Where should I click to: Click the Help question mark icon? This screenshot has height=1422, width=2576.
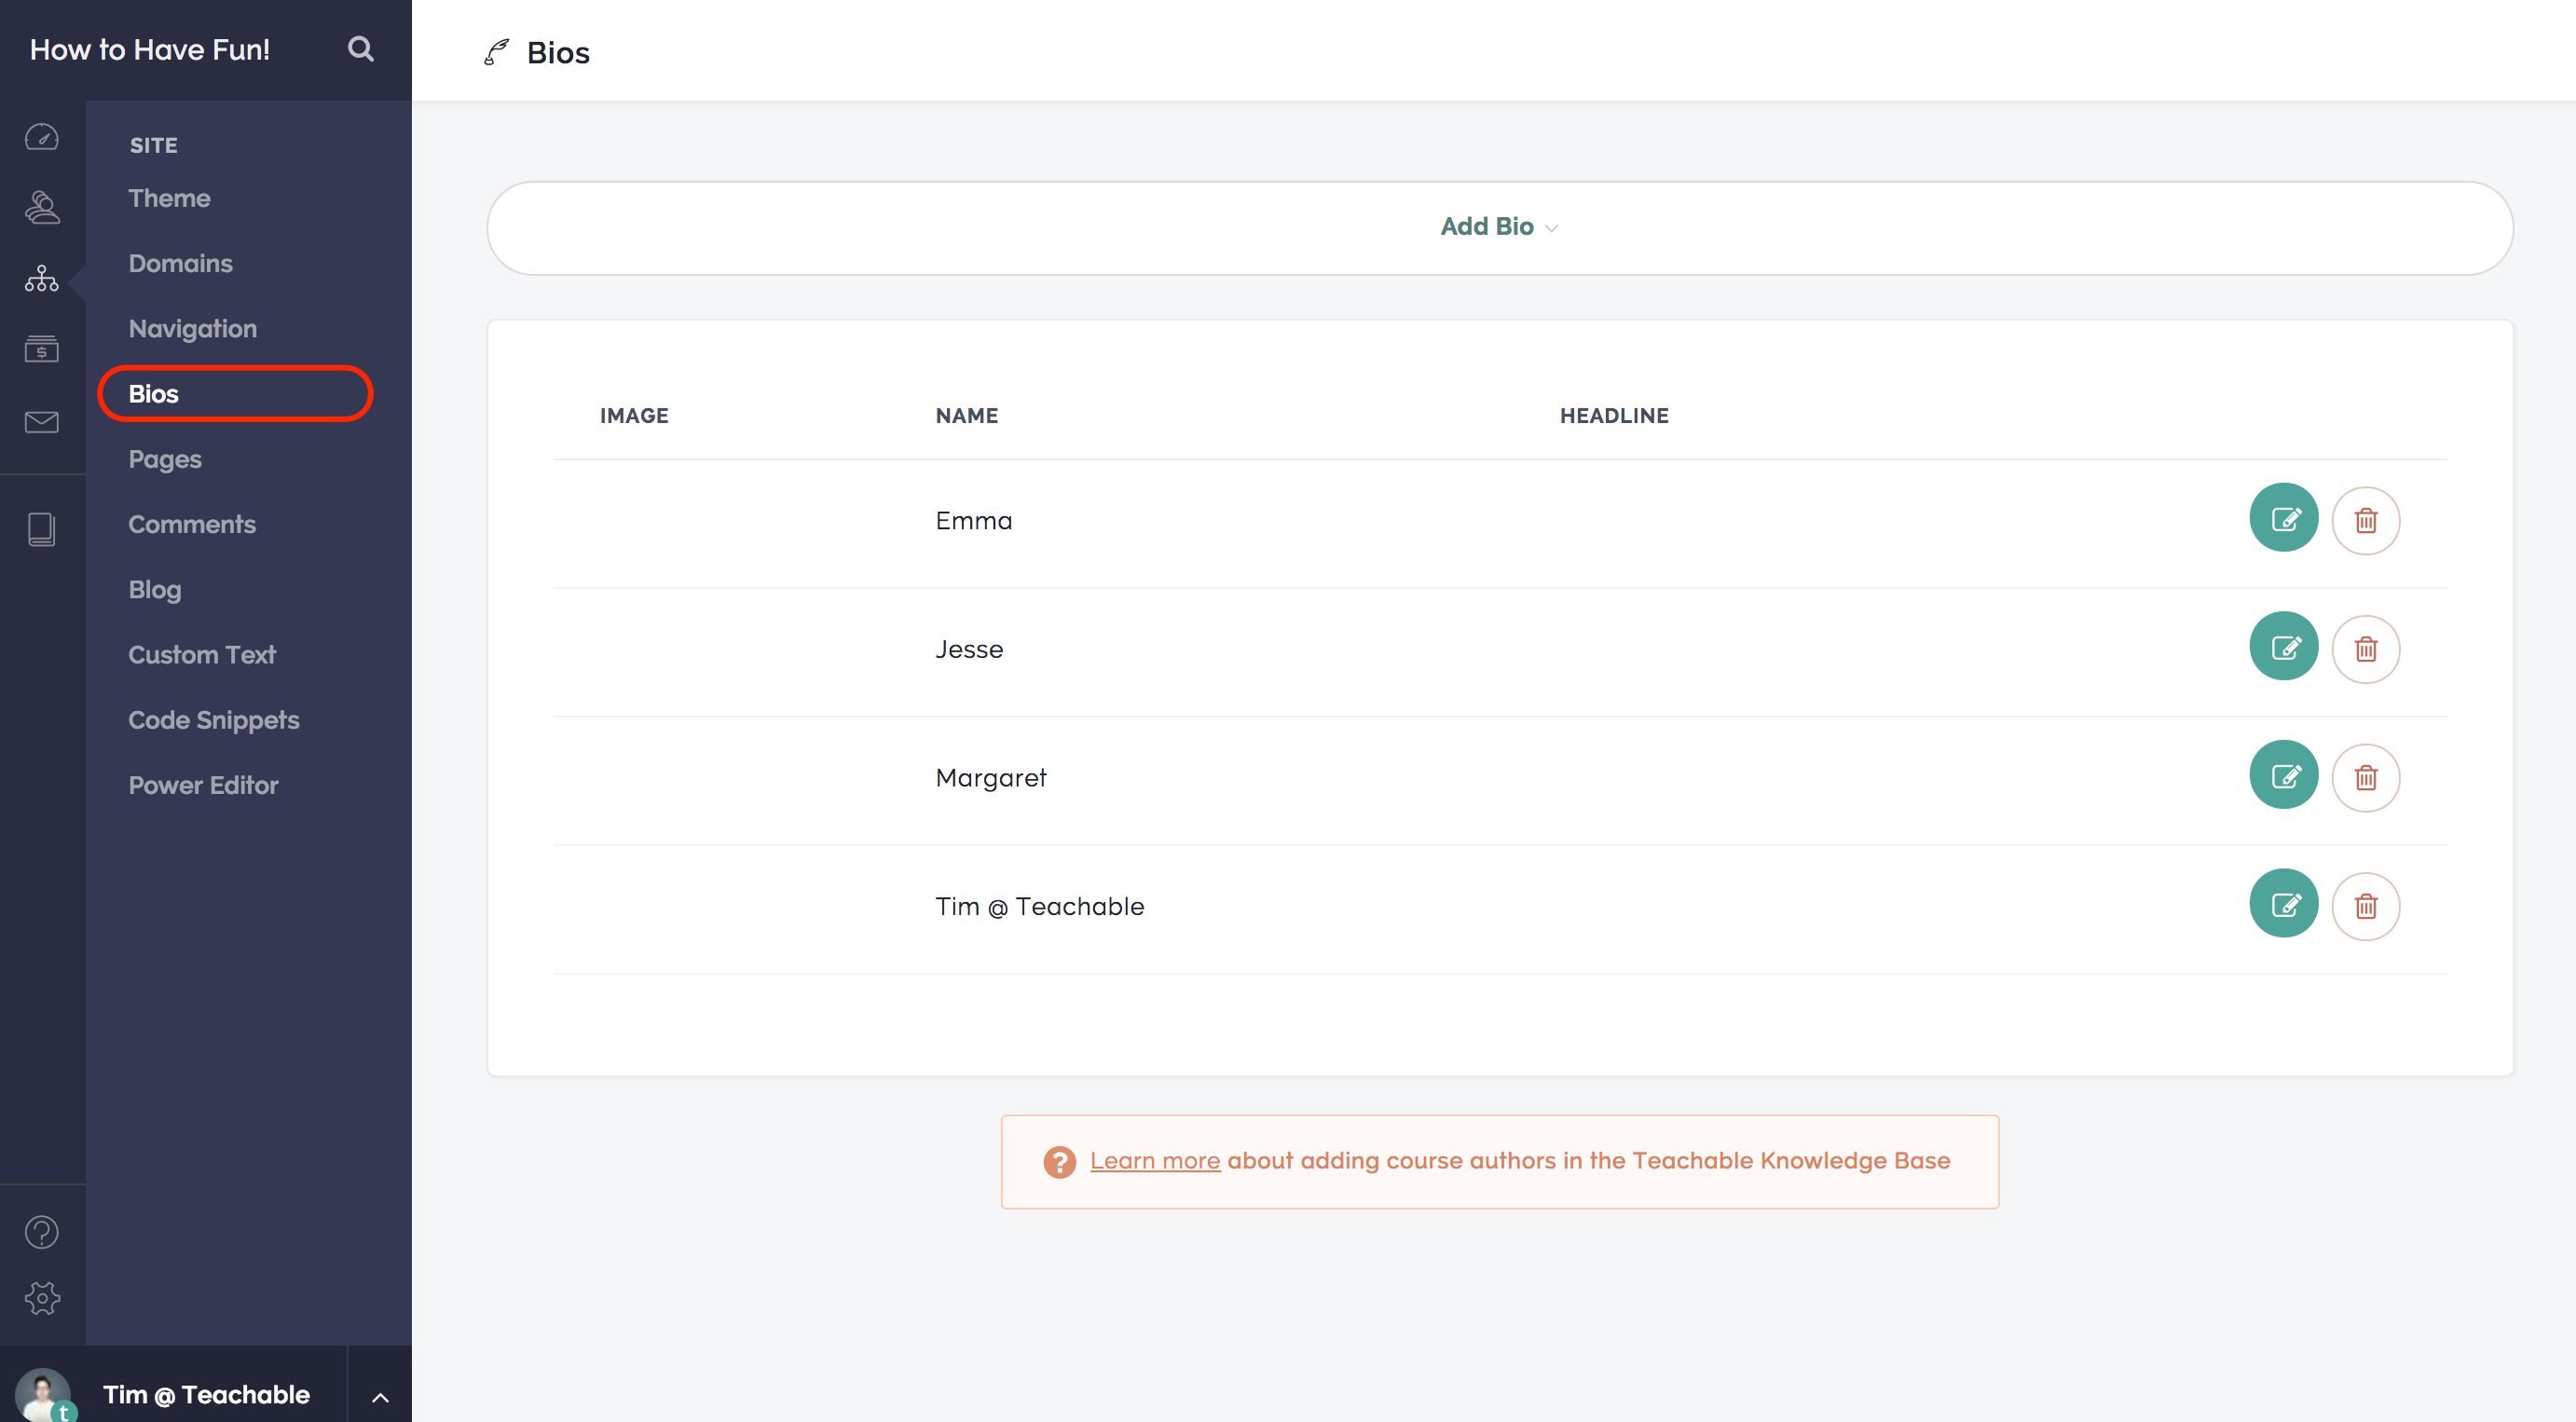click(41, 1232)
